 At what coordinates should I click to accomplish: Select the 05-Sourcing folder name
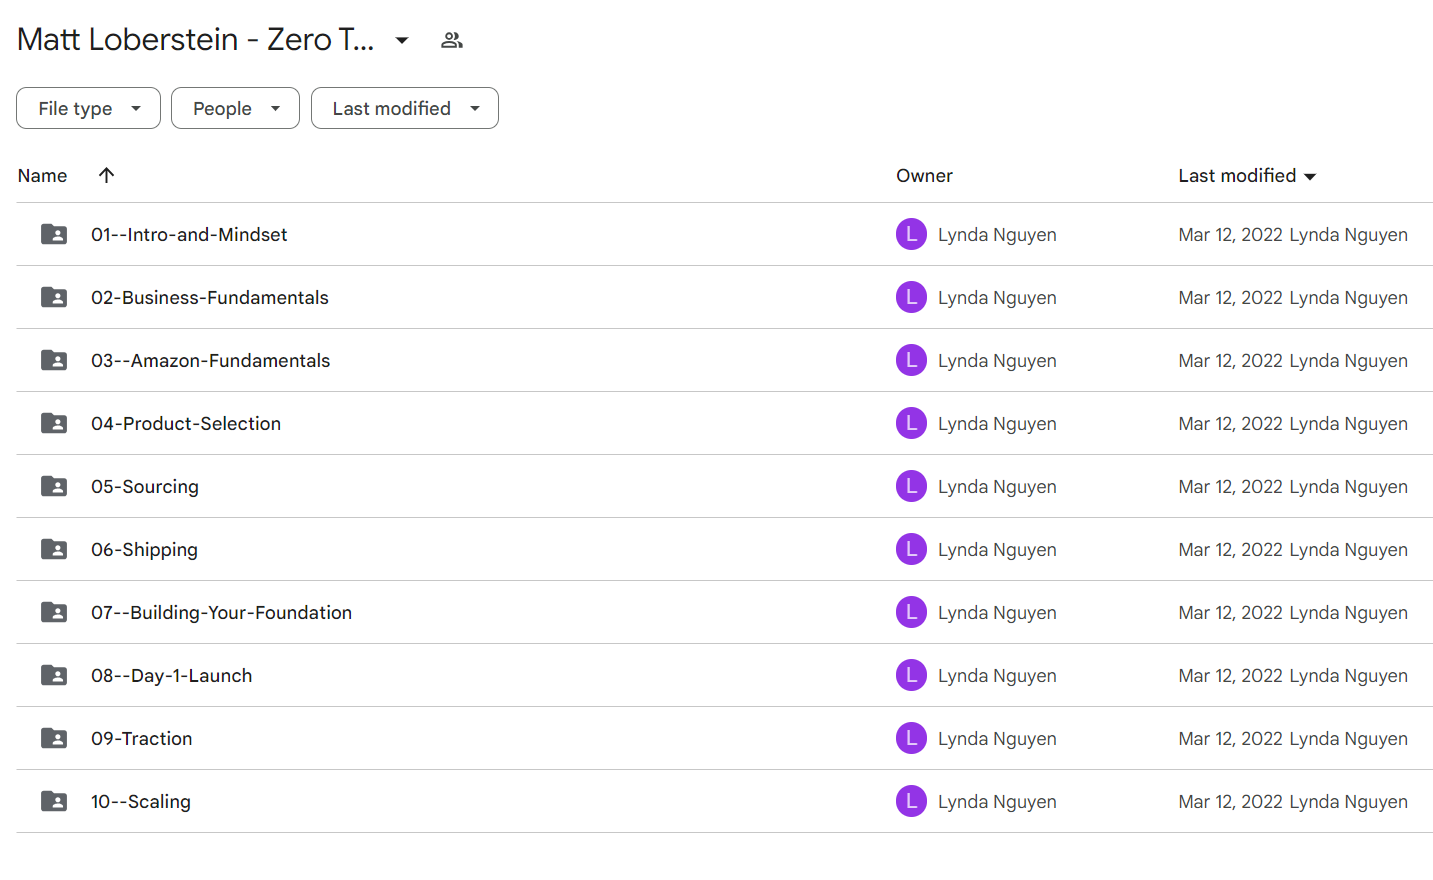[145, 486]
